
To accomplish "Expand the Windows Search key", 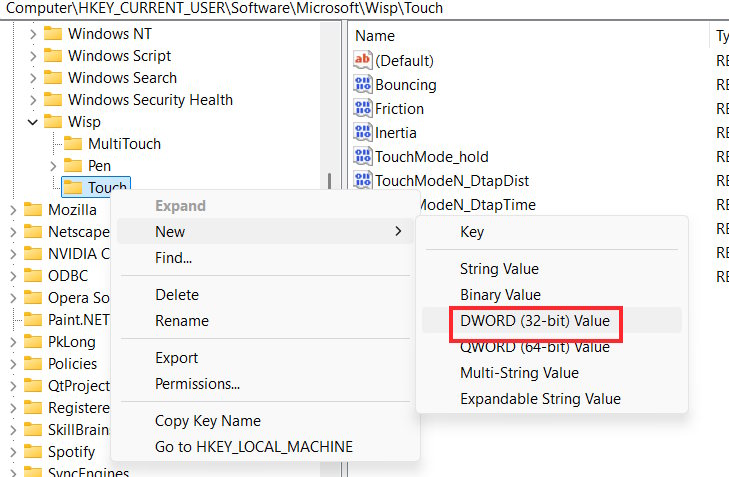I will pos(33,78).
